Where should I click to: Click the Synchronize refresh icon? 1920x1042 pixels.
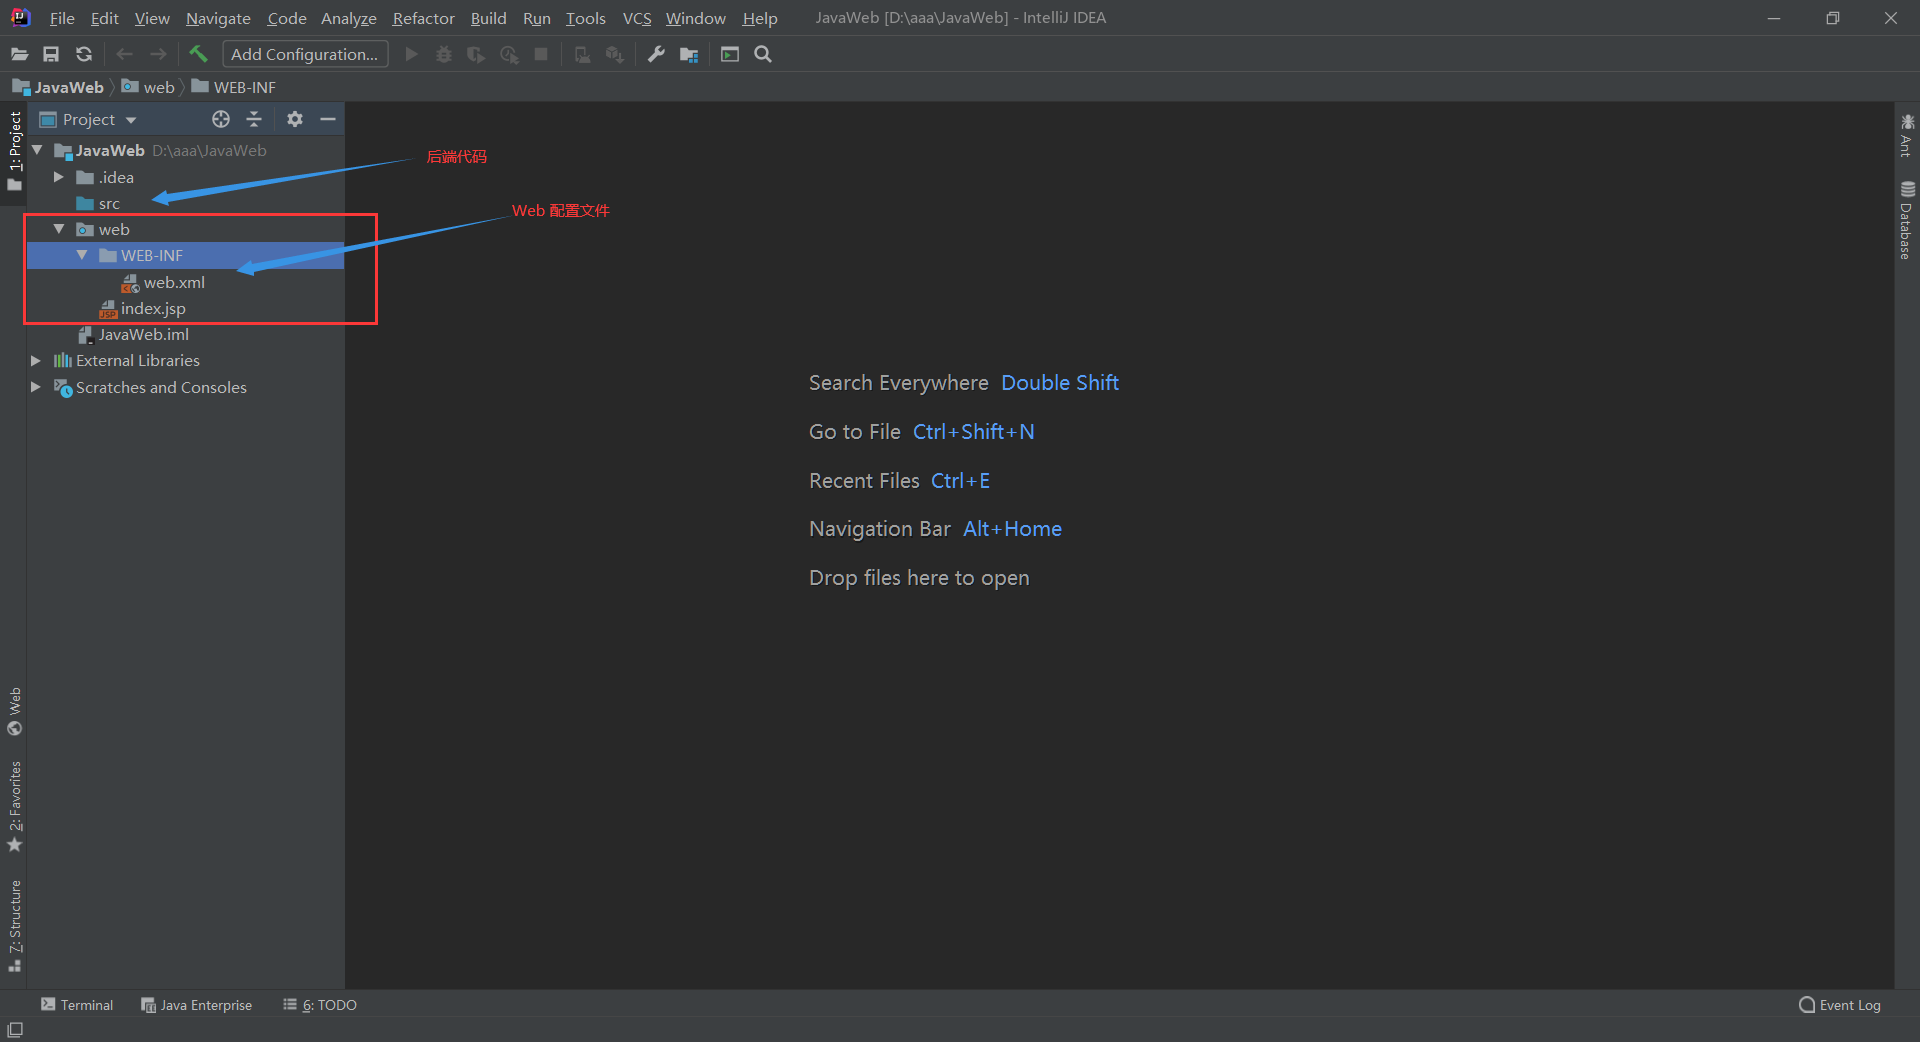pyautogui.click(x=84, y=54)
